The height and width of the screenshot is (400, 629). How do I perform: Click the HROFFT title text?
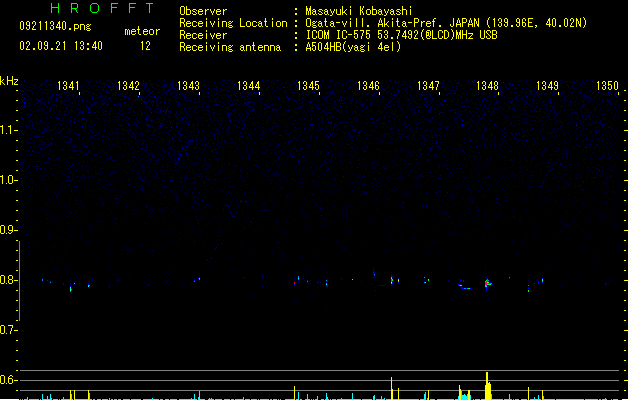(x=102, y=8)
